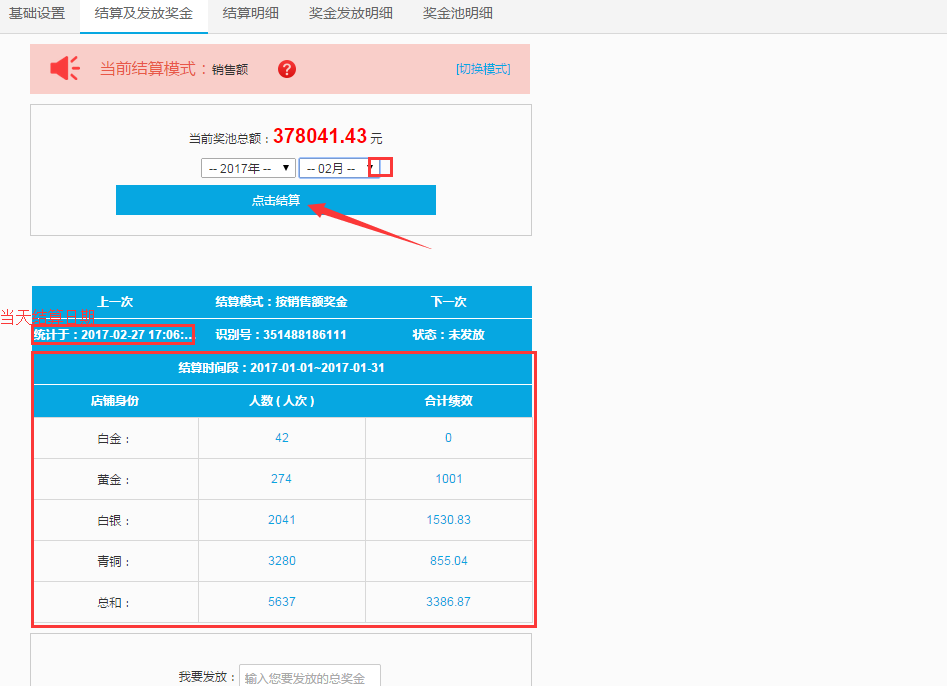
Task: Click the 合计绩效 column header
Action: click(449, 401)
